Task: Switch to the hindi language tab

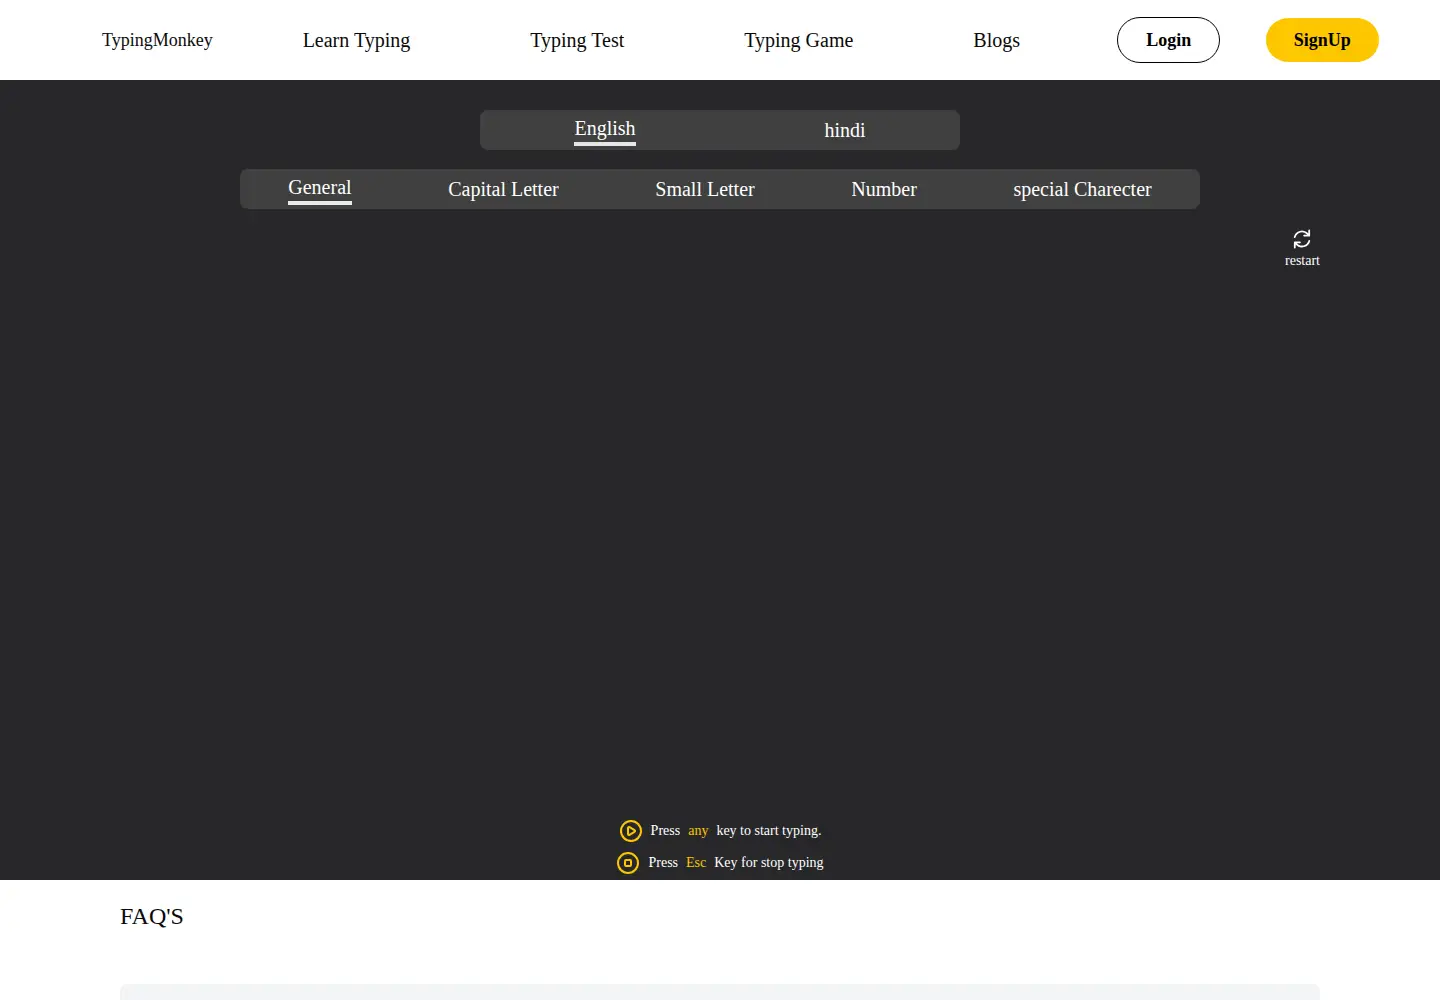Action: point(845,130)
